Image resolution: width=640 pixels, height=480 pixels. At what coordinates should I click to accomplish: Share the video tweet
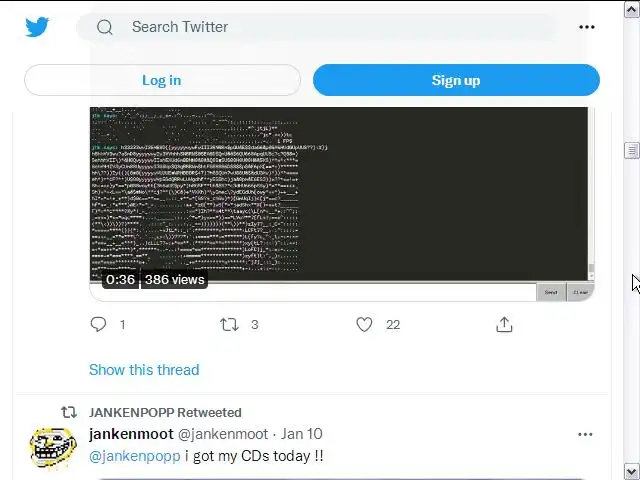pyautogui.click(x=504, y=324)
